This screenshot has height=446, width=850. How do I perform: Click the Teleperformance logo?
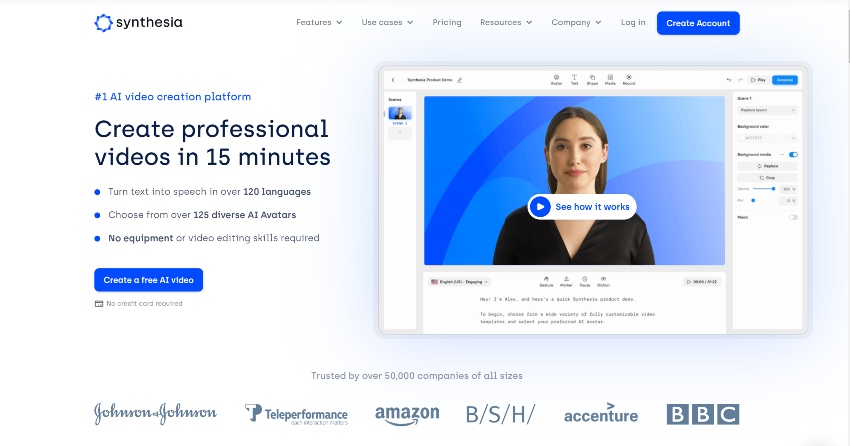[x=296, y=414]
